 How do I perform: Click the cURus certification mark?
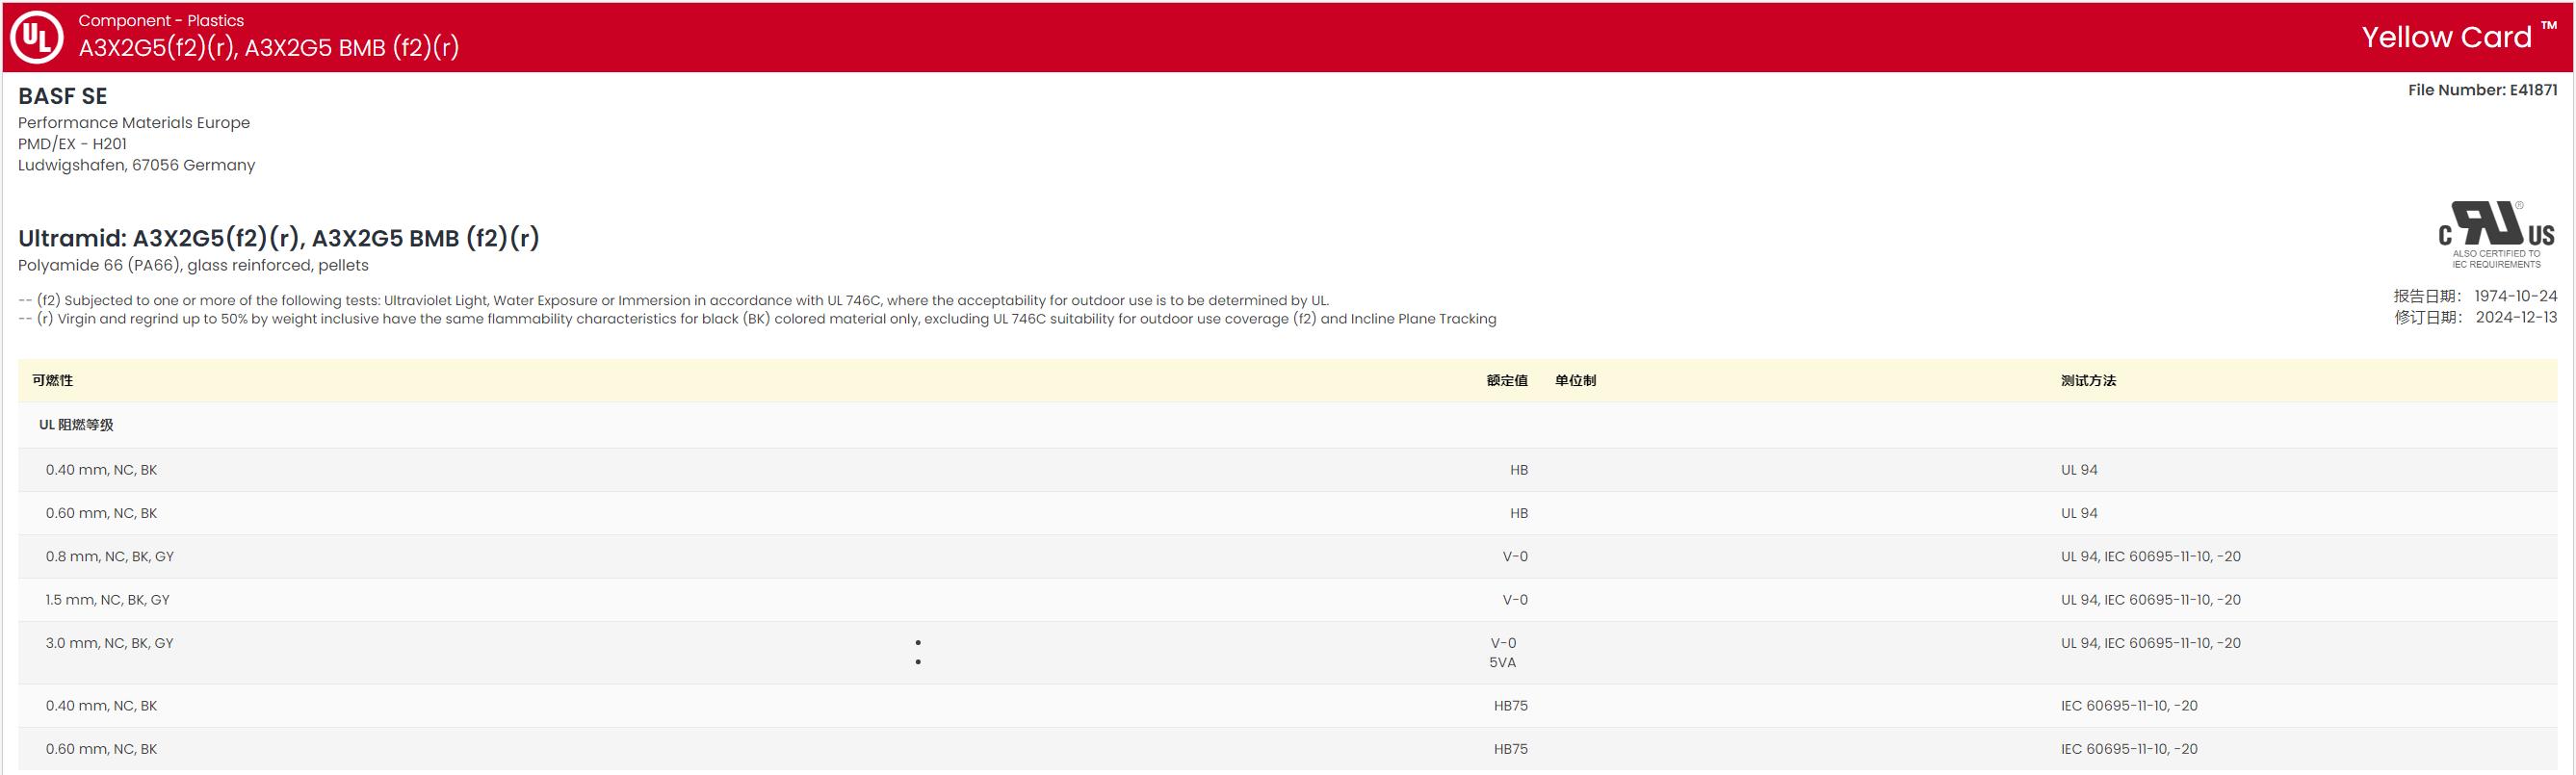click(2496, 234)
